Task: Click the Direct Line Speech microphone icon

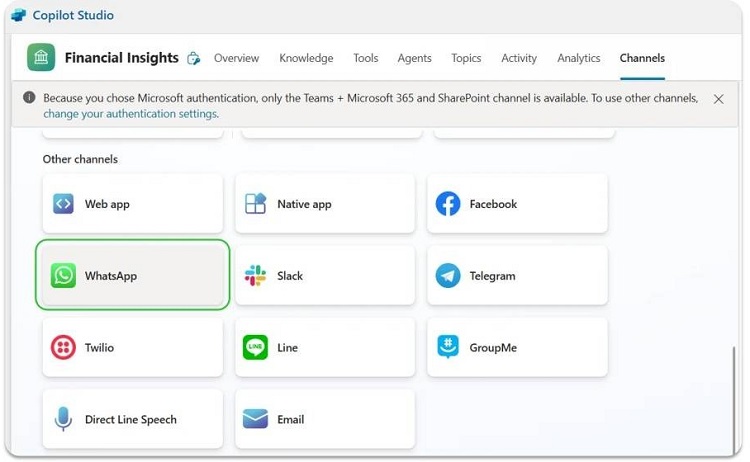Action: pyautogui.click(x=64, y=420)
